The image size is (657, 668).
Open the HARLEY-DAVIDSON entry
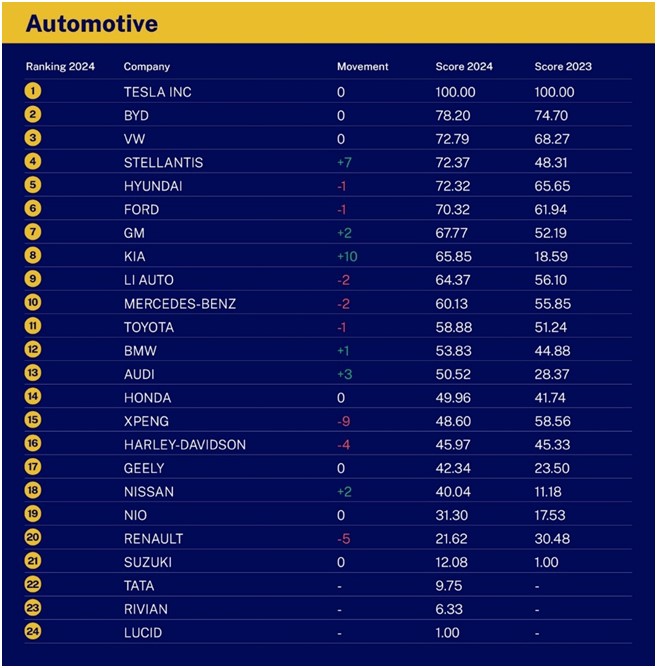click(x=185, y=445)
